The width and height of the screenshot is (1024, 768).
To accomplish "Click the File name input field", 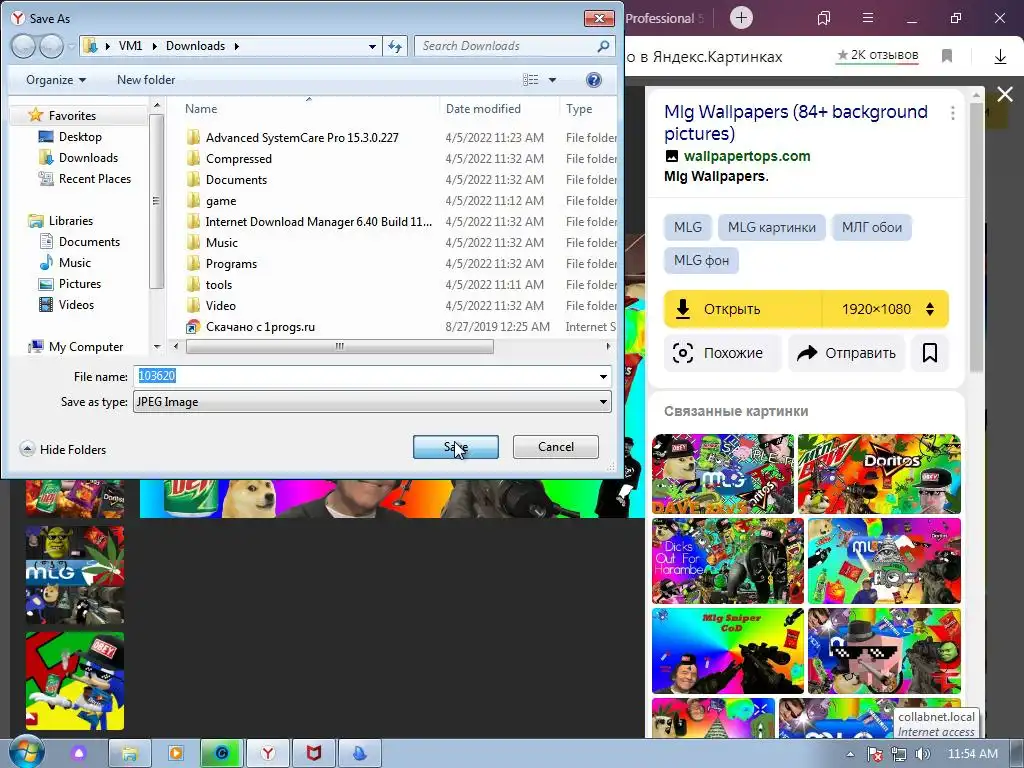I will [366, 376].
